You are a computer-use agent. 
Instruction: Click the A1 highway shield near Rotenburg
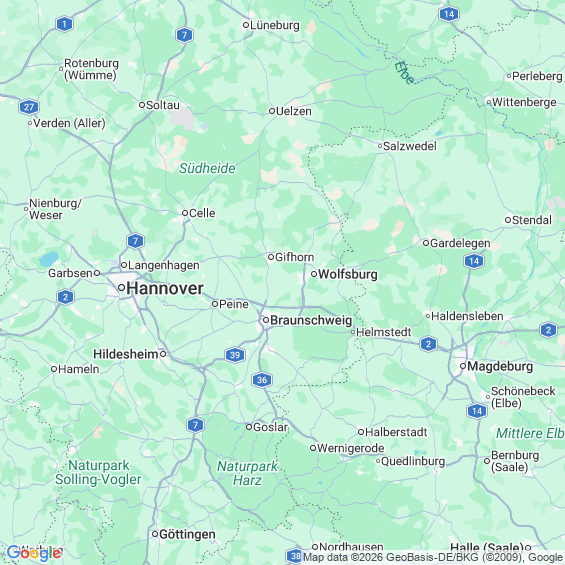(x=64, y=24)
